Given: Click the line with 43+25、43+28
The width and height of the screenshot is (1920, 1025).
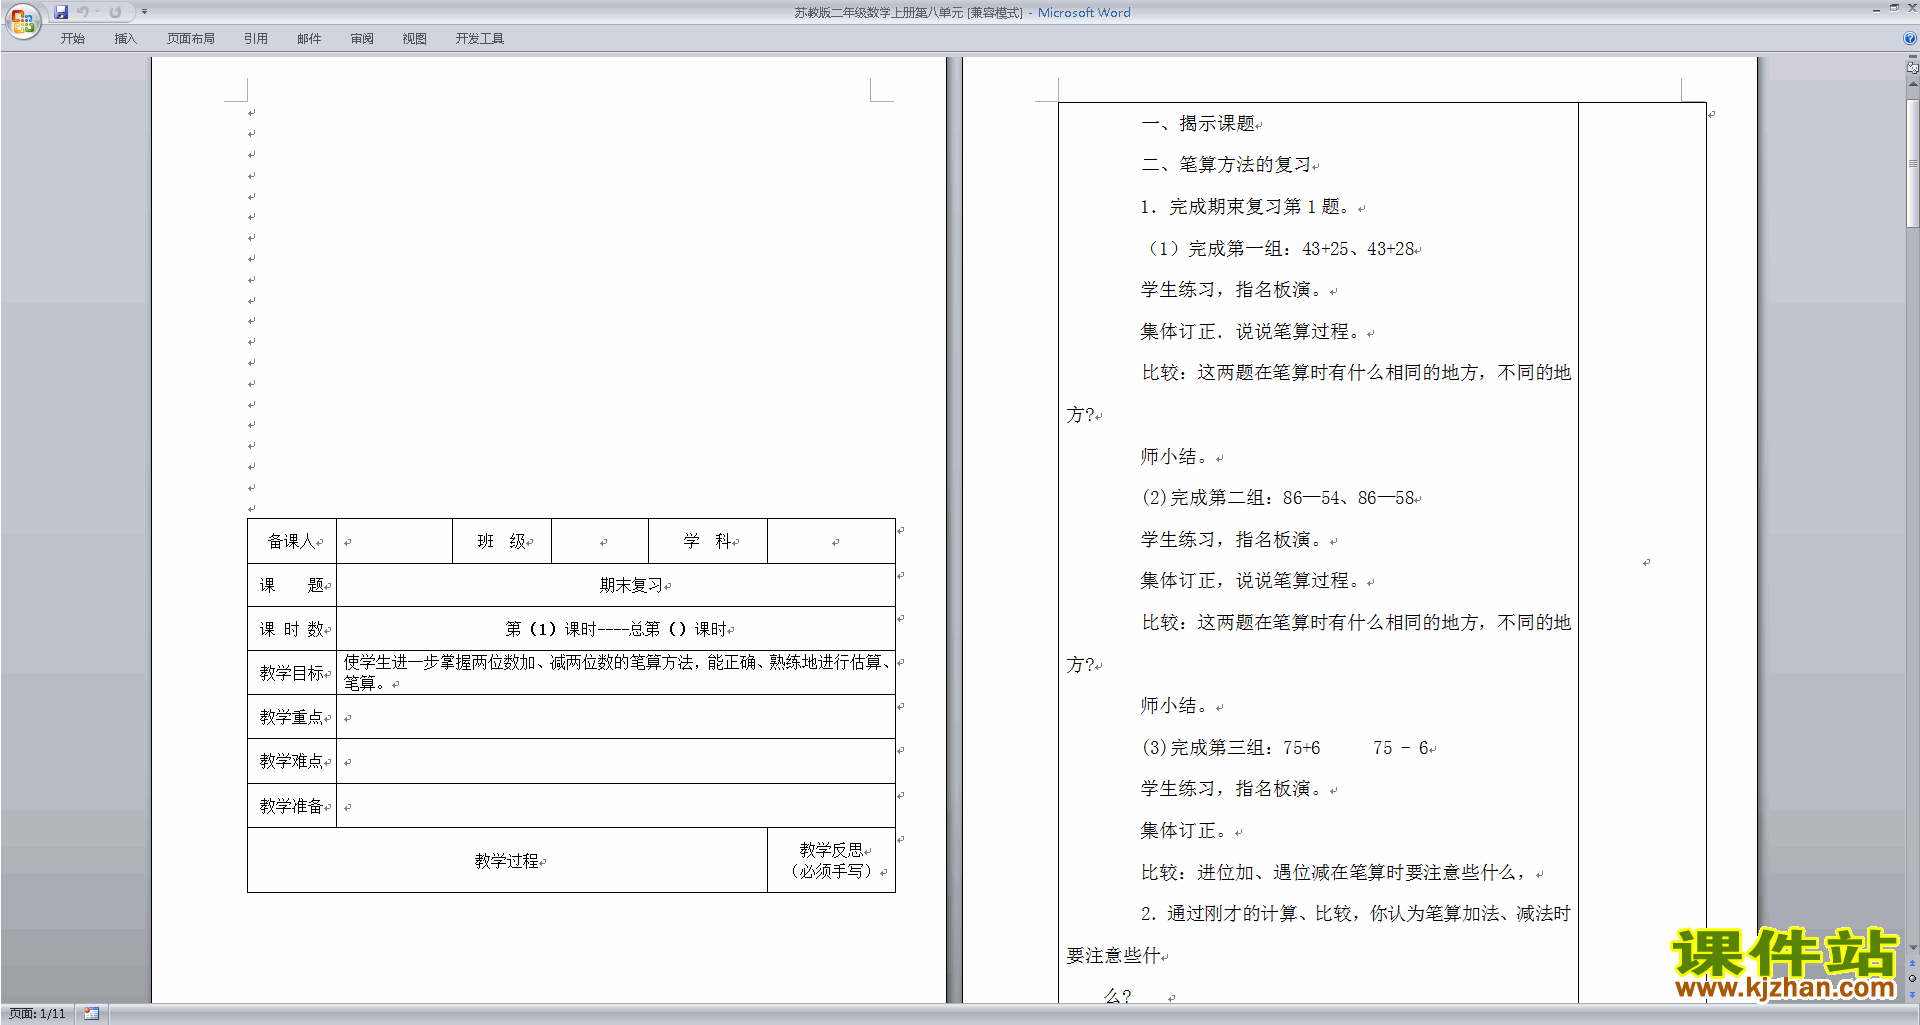Looking at the screenshot, I should [x=1279, y=248].
